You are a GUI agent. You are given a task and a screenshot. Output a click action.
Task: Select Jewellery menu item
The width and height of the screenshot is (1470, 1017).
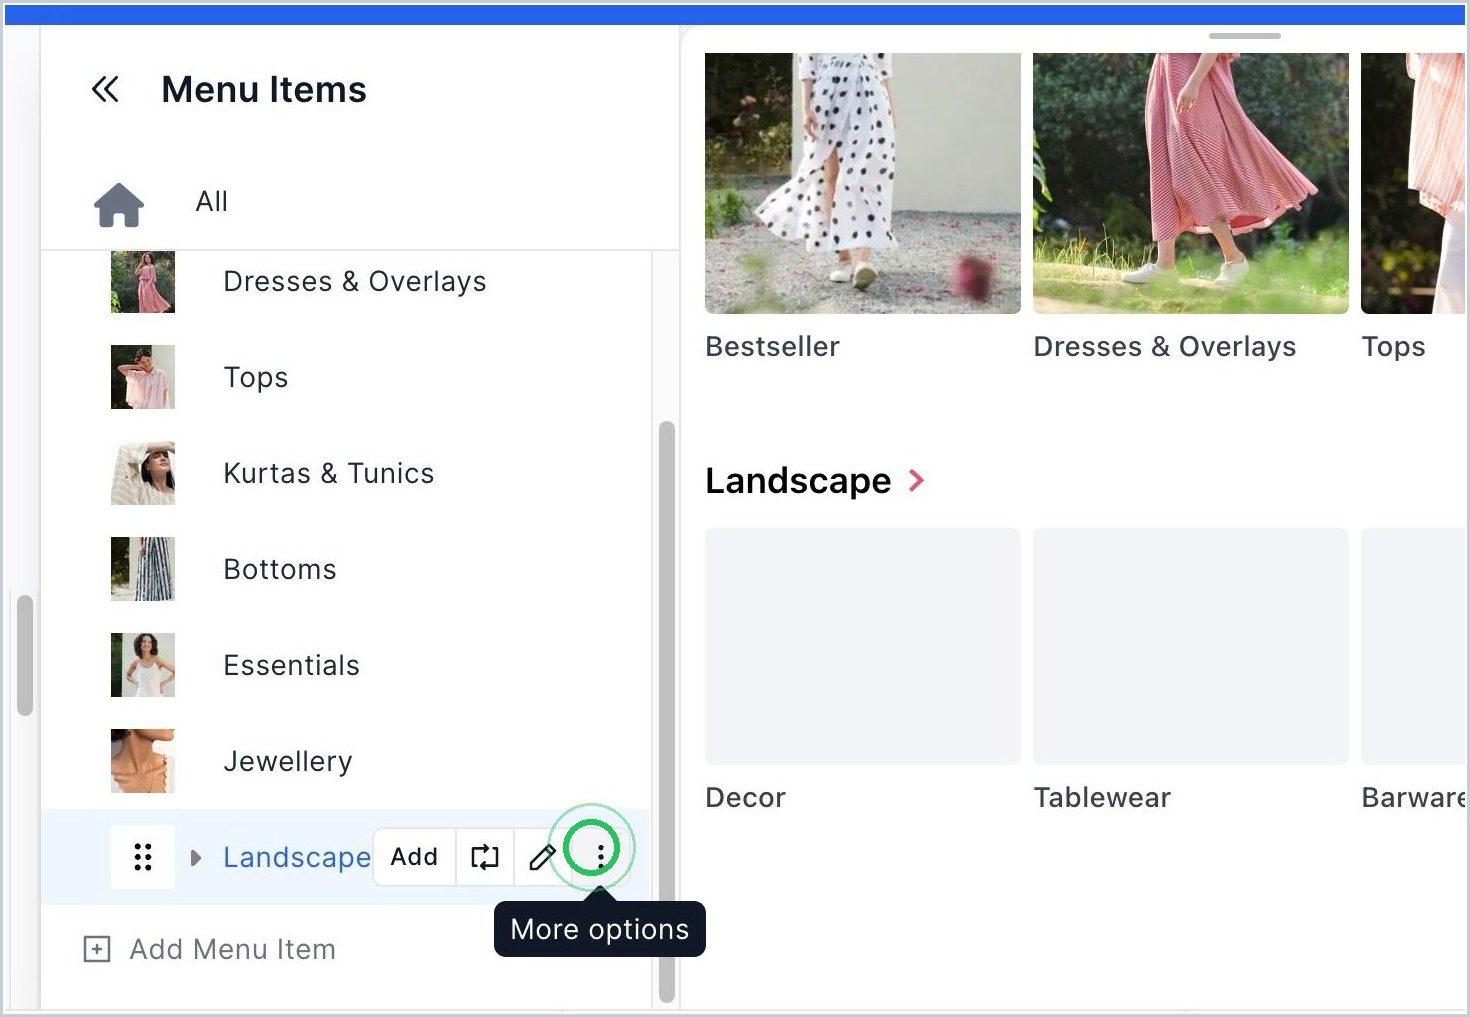point(288,761)
